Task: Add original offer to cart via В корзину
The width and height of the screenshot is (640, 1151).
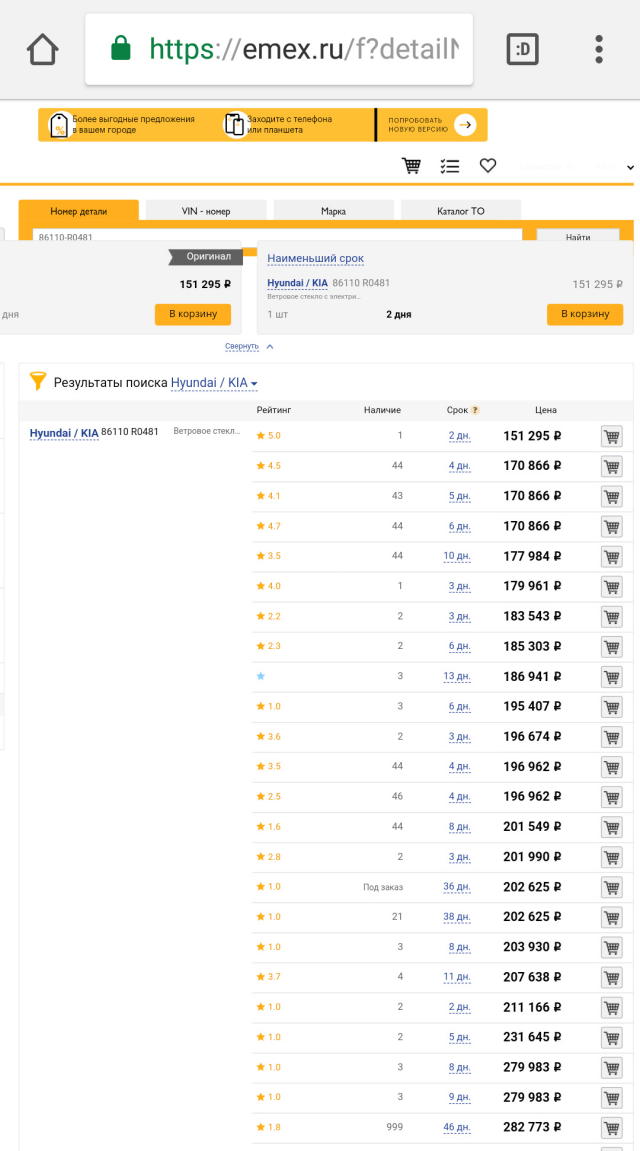Action: [193, 314]
